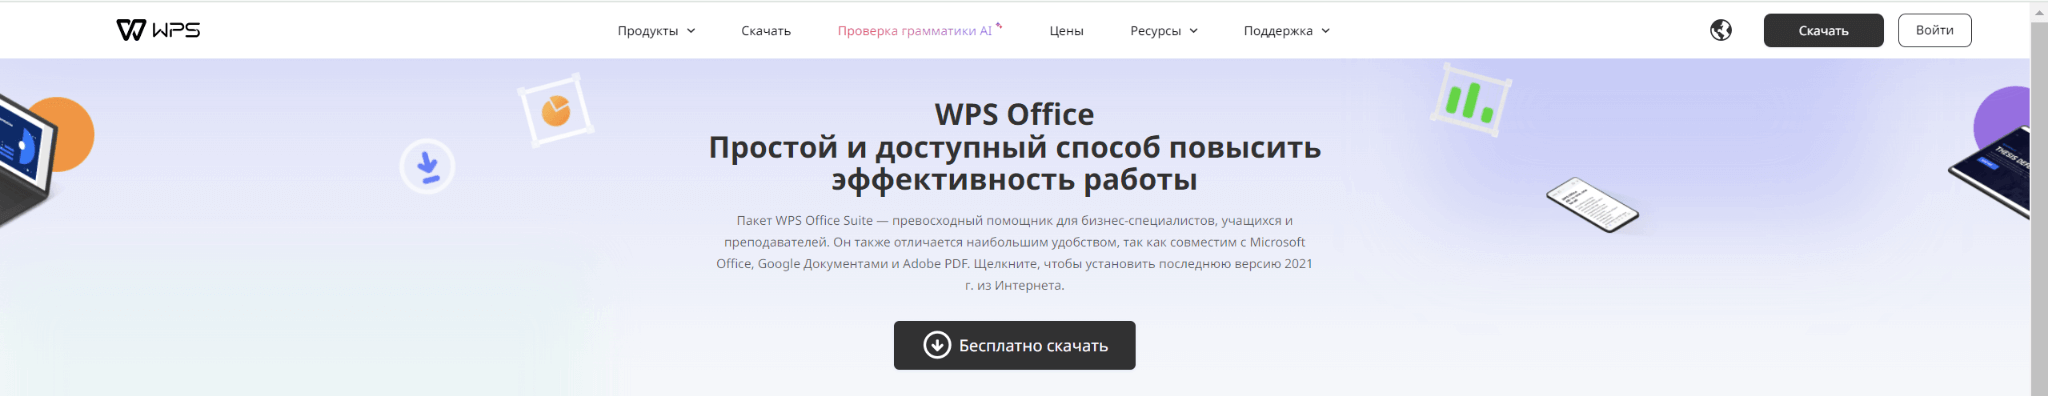Open the Скачать navigation link
The width and height of the screenshot is (2048, 396).
(x=766, y=31)
